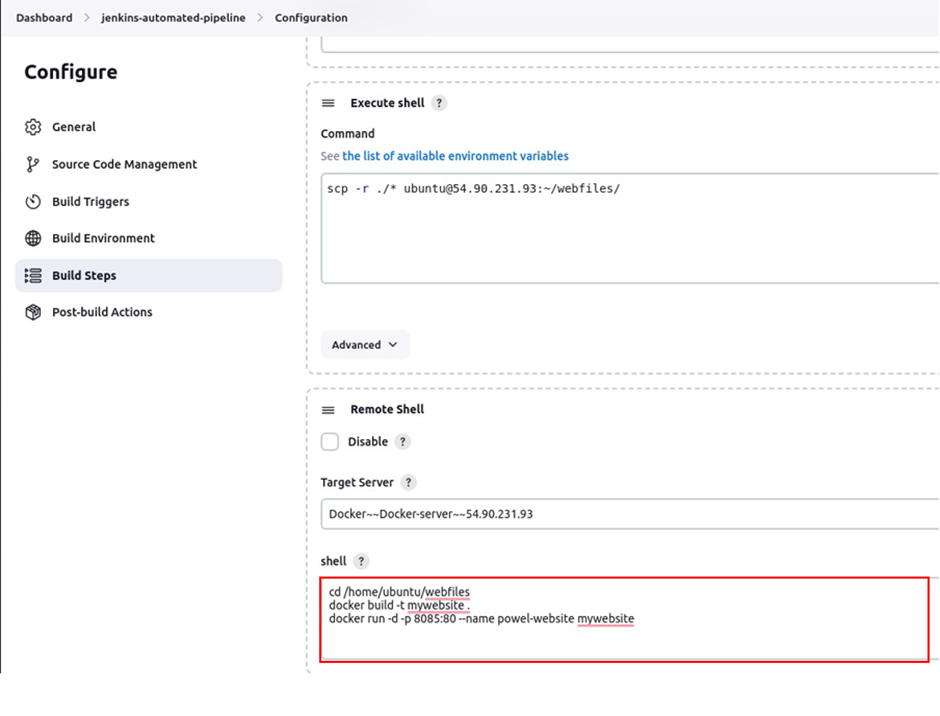Viewport: 940px width, 716px height.
Task: Click the Build Steps list icon
Action: pyautogui.click(x=33, y=275)
